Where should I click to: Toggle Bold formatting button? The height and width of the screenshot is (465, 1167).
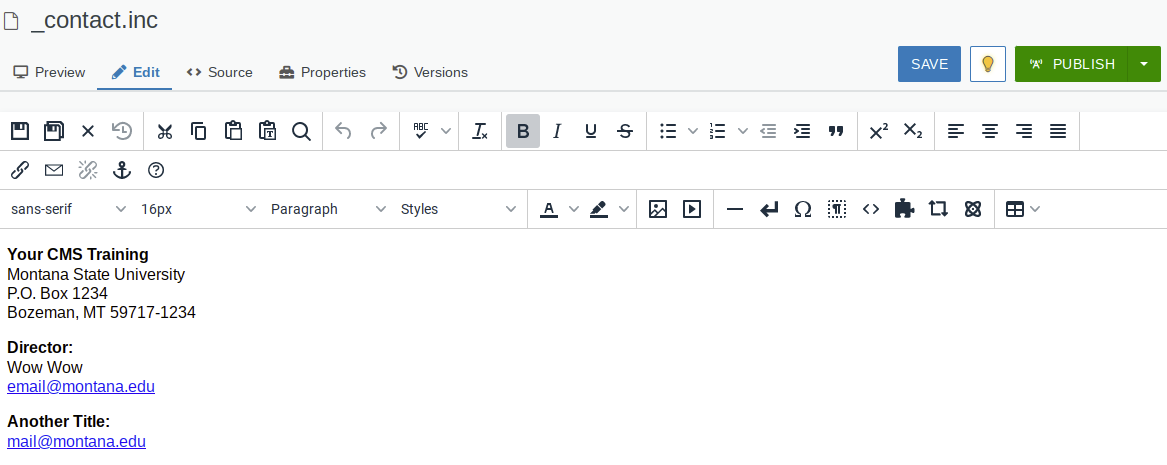(x=523, y=131)
